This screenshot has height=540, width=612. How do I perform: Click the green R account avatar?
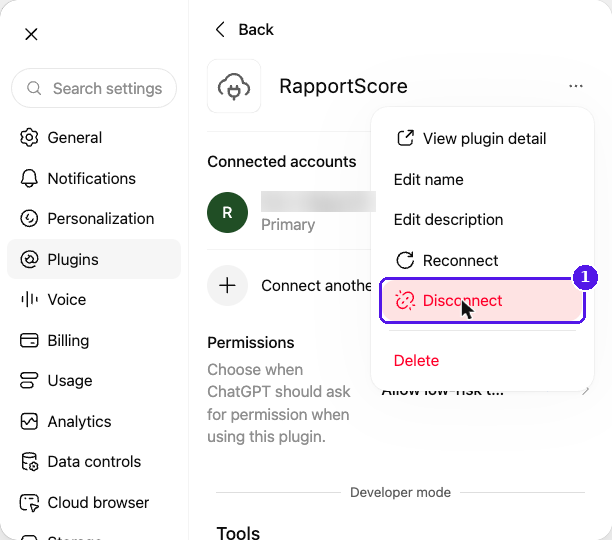(228, 213)
